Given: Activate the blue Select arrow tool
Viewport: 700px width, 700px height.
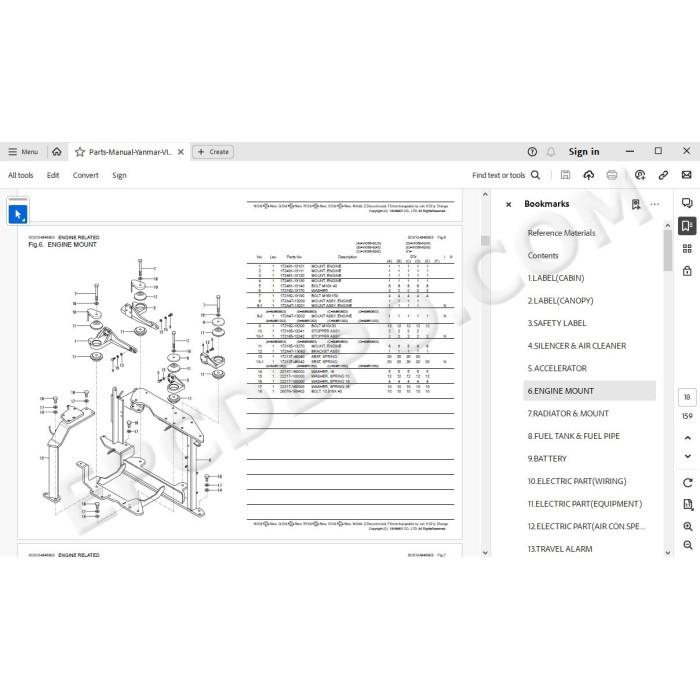Looking at the screenshot, I should [18, 214].
